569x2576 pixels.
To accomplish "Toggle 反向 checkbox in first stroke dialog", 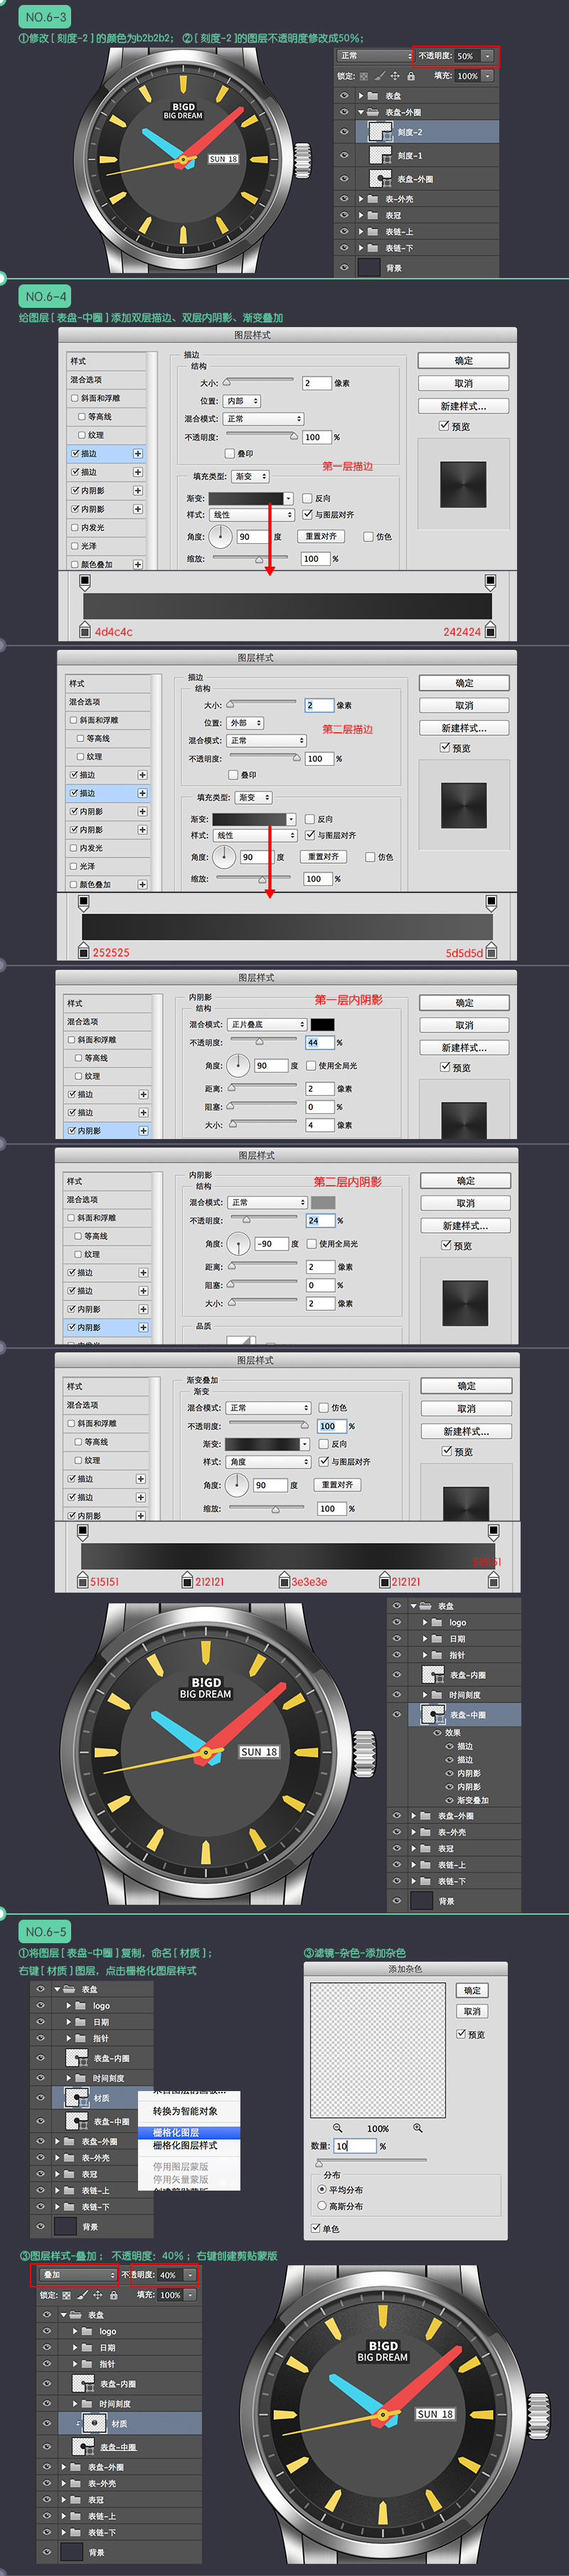I will 307,497.
